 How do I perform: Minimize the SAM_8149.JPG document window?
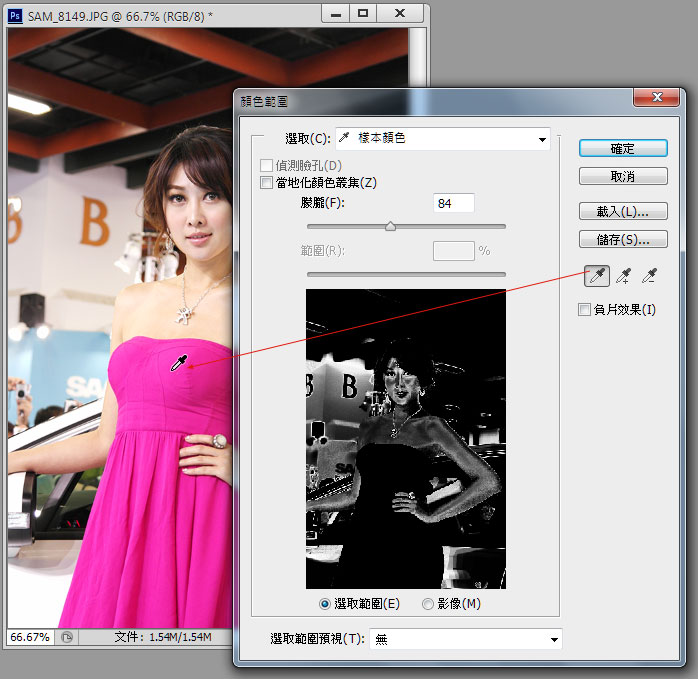point(334,13)
